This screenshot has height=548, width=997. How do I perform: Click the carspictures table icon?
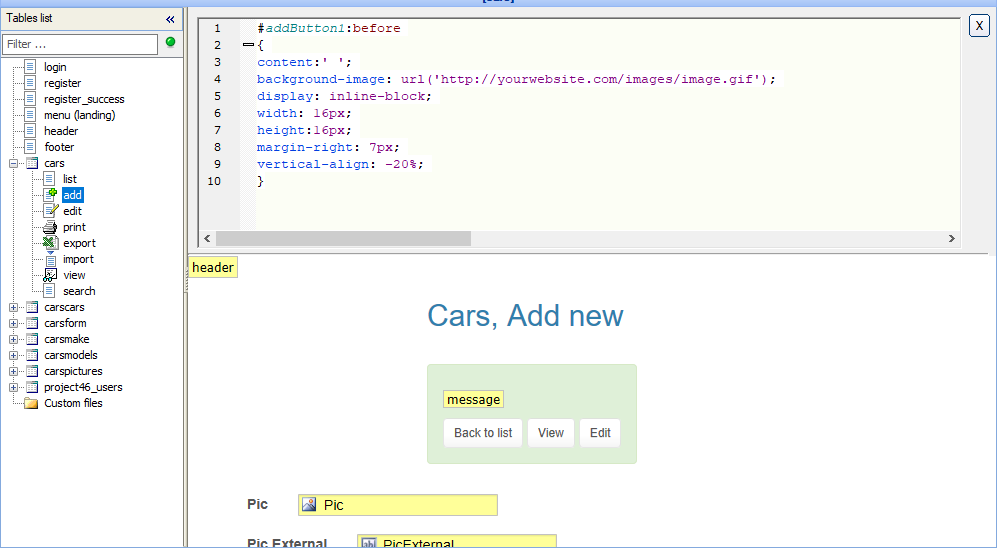(31, 371)
